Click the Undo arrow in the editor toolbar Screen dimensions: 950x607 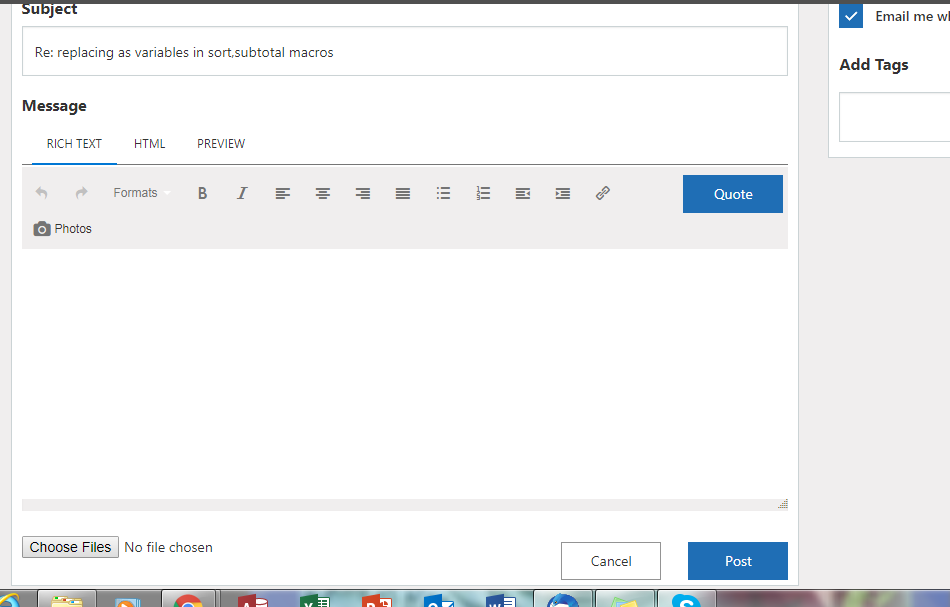pyautogui.click(x=41, y=193)
